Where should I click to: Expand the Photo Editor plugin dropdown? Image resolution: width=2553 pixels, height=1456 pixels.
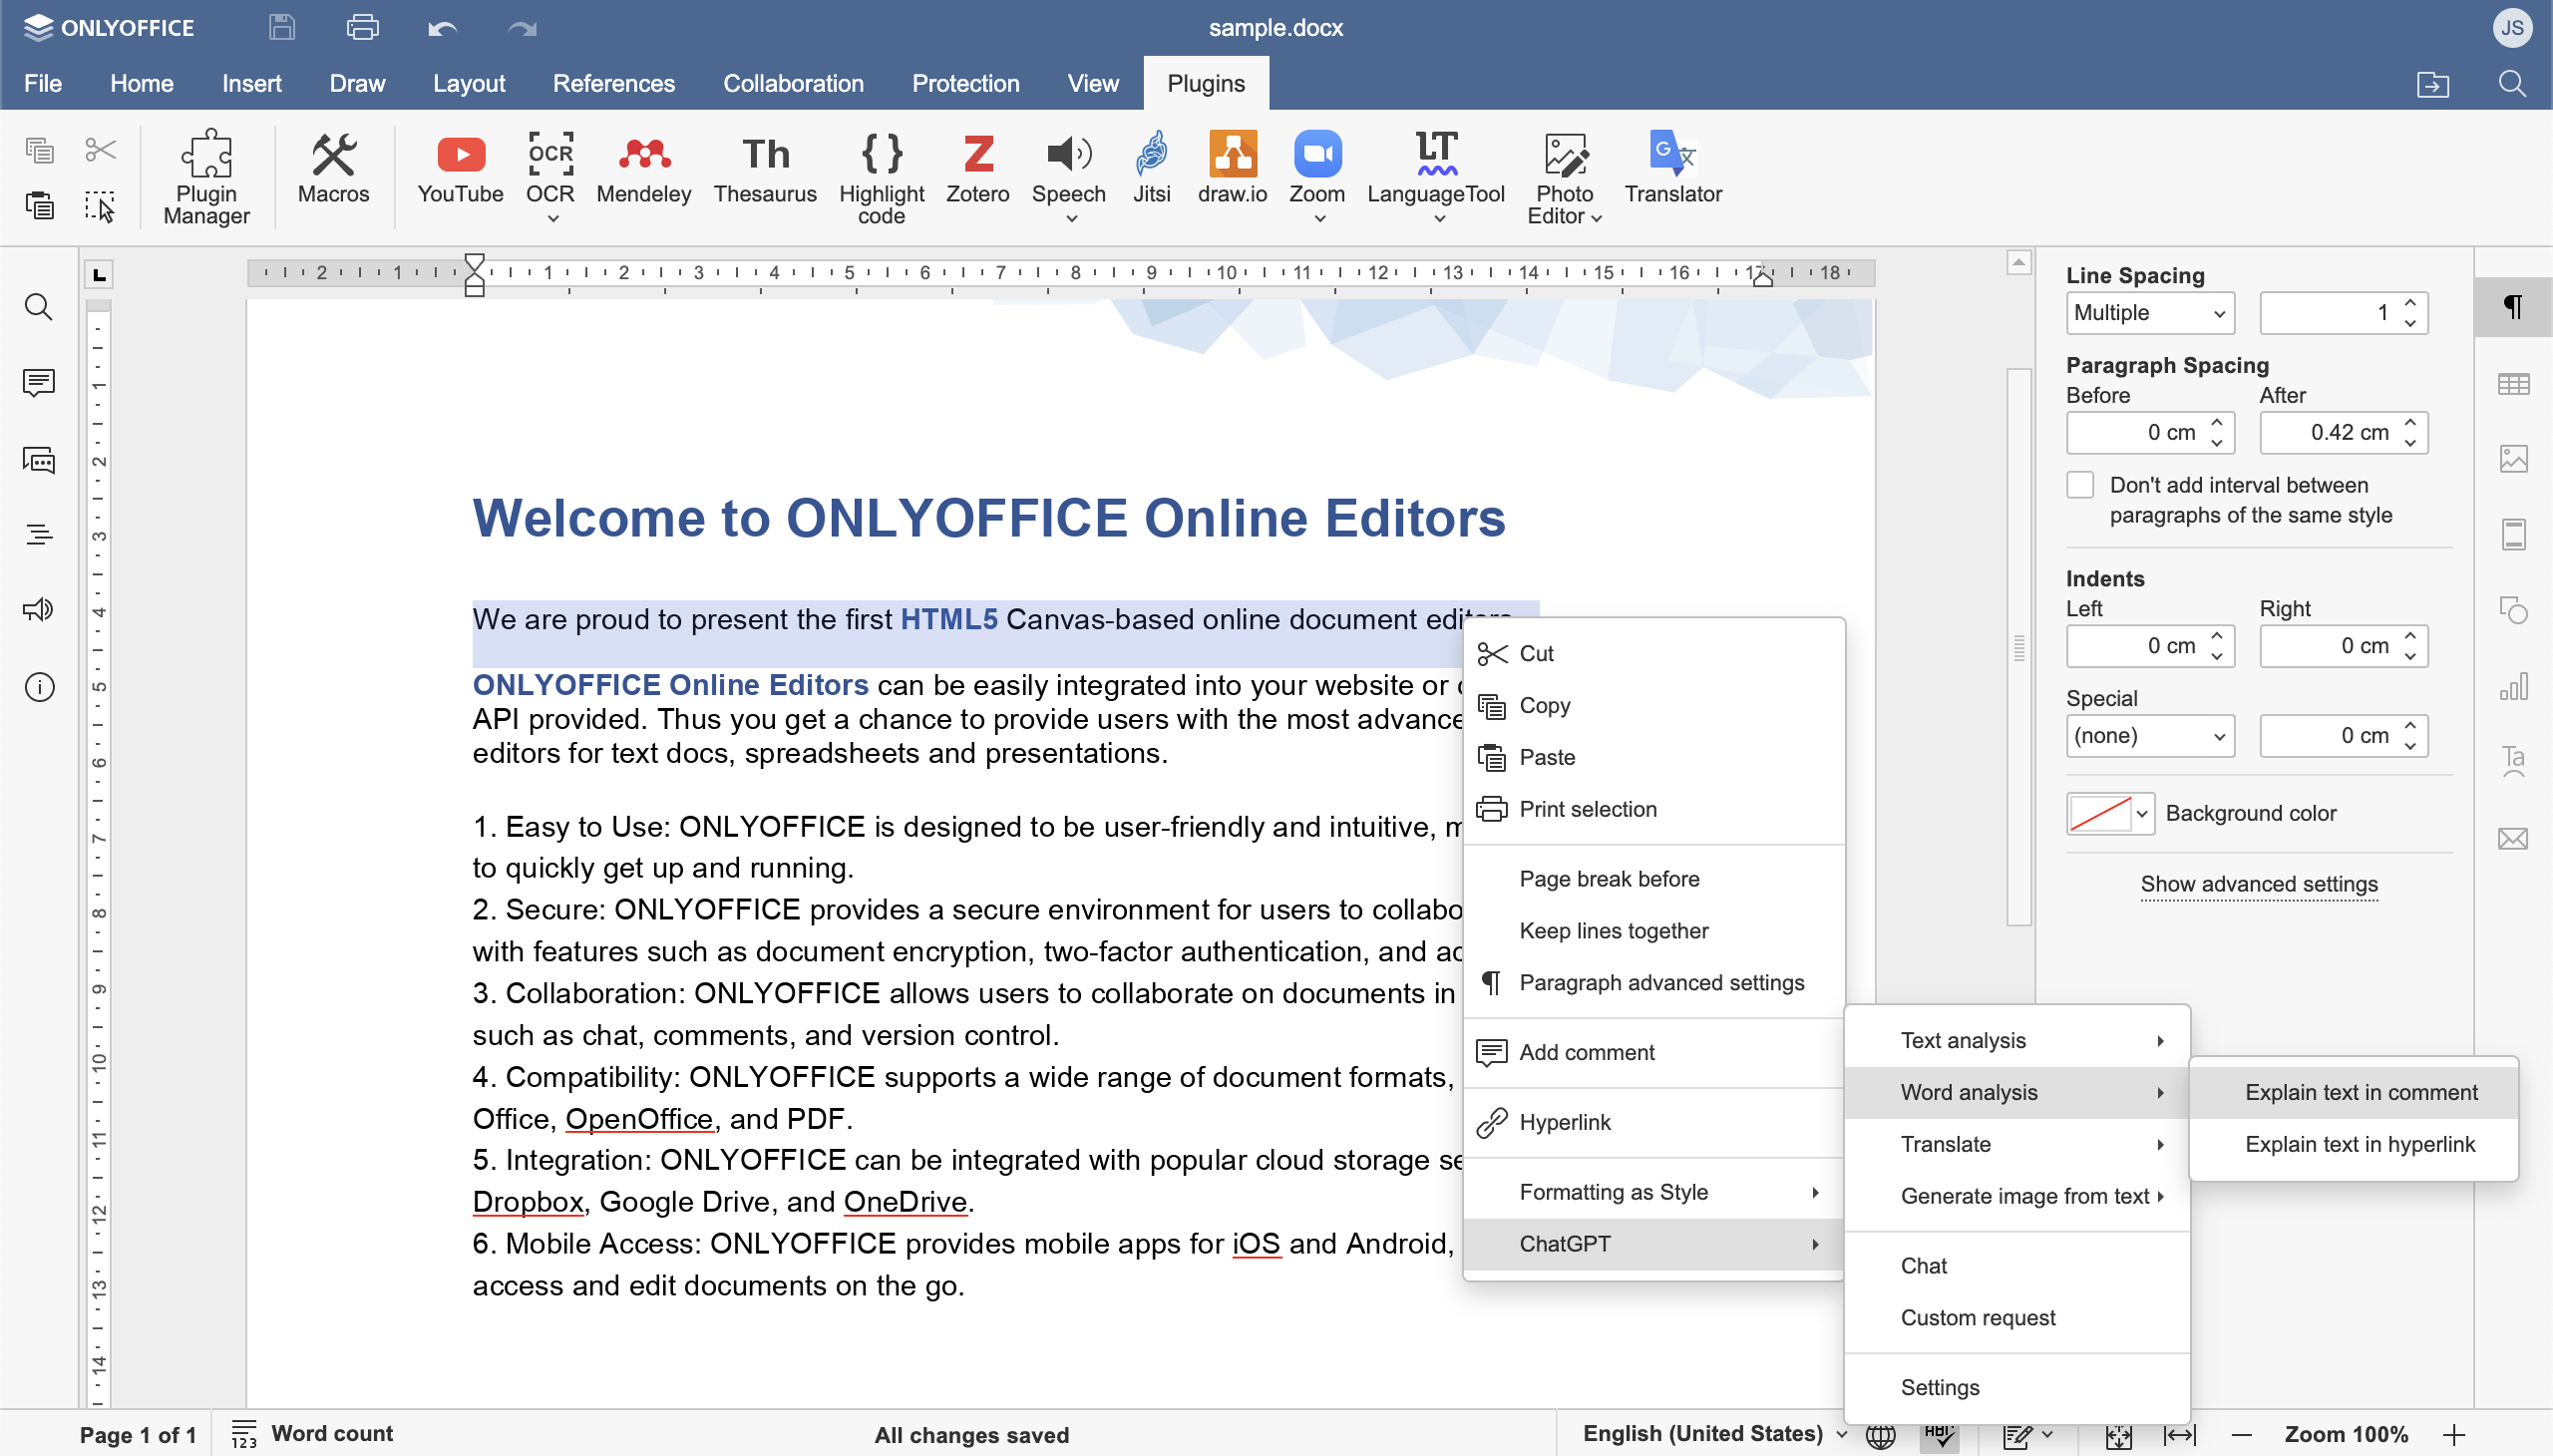click(x=1596, y=218)
